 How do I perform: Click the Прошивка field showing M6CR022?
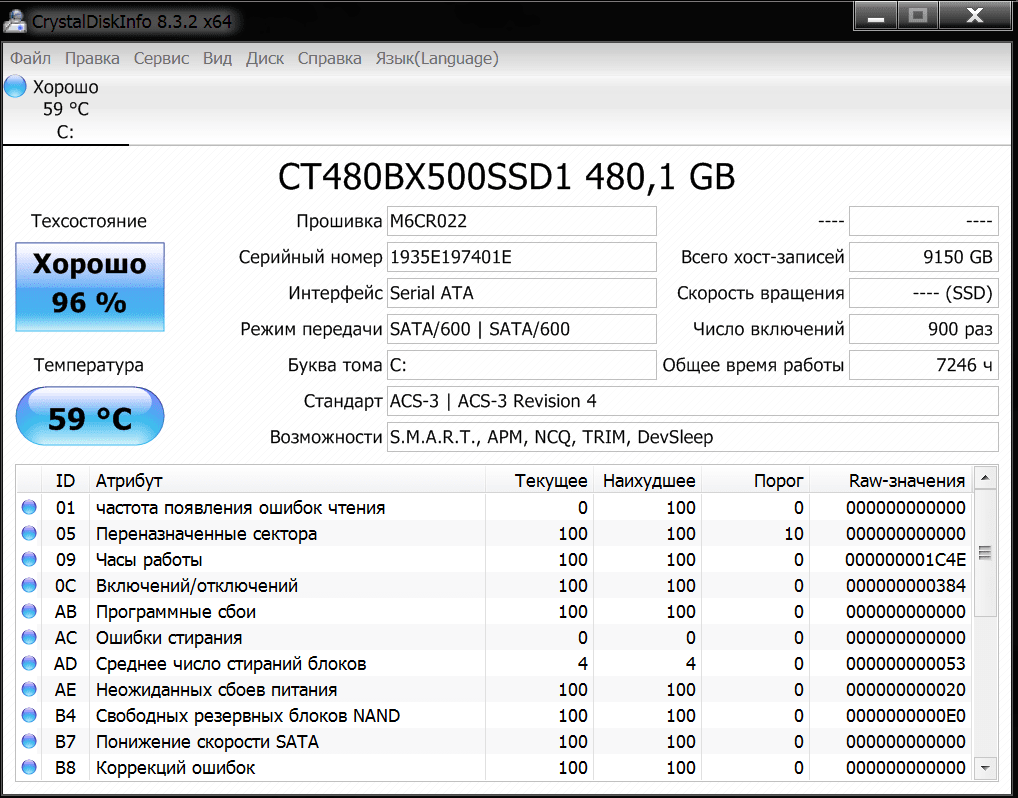[x=521, y=221]
